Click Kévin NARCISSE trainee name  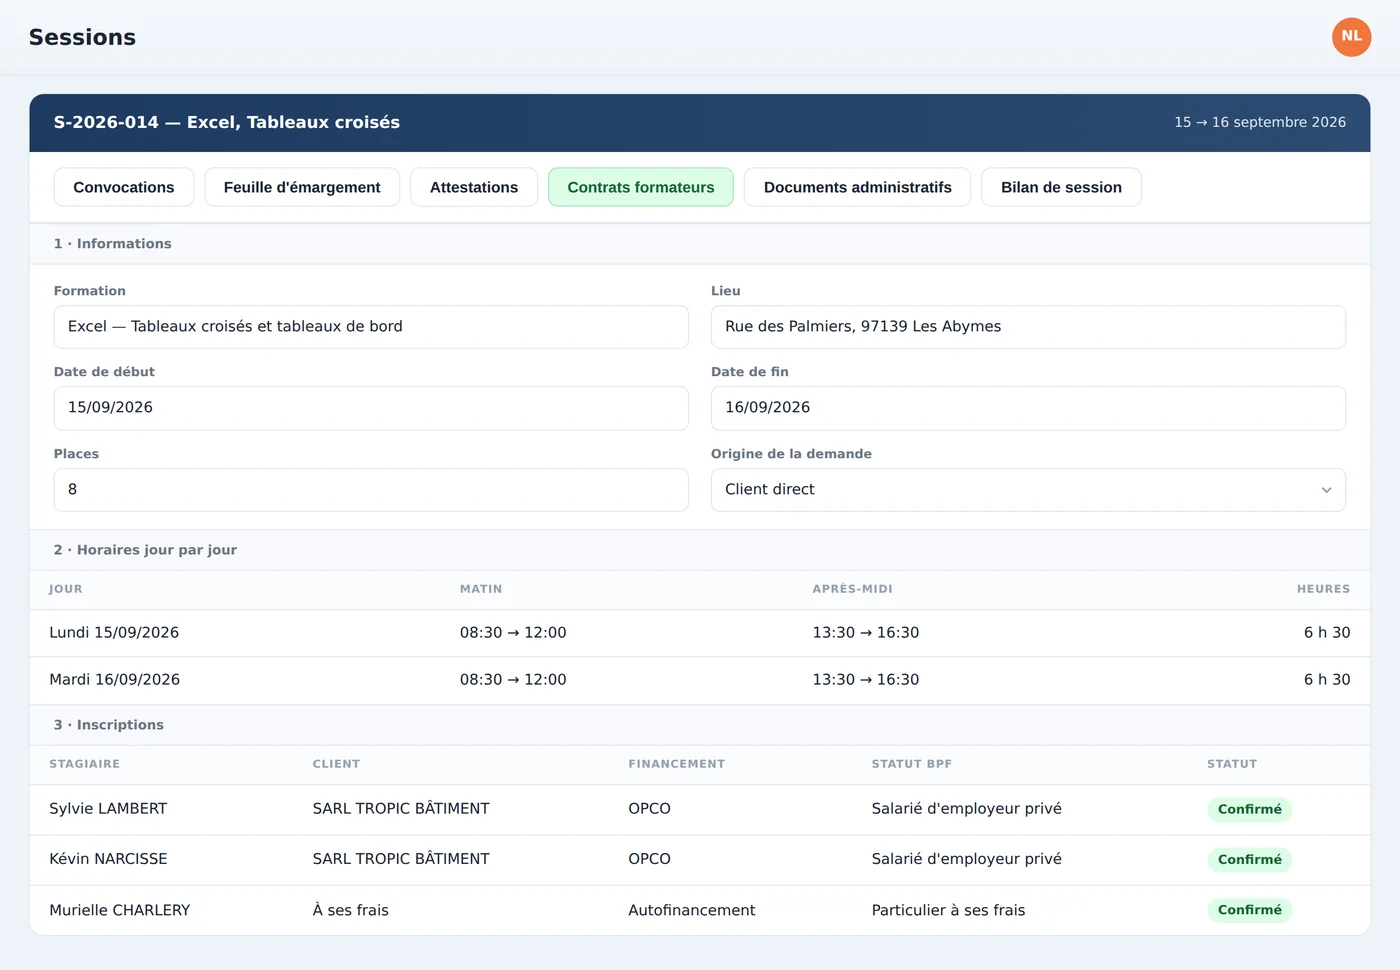pos(108,859)
